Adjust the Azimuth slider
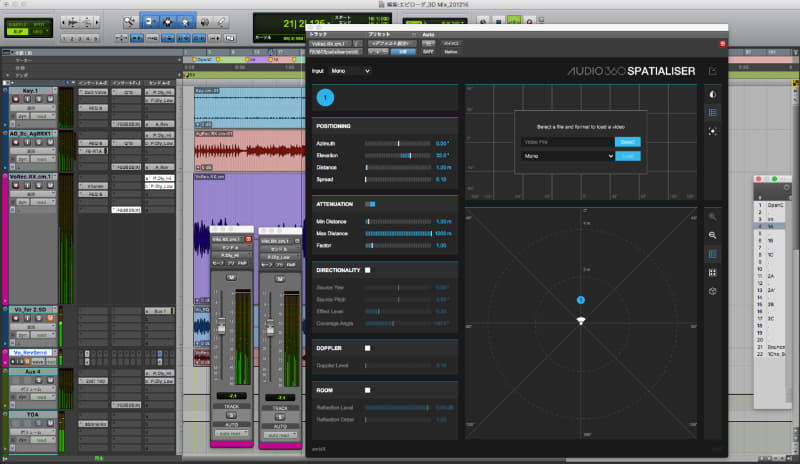The width and height of the screenshot is (800, 464). [398, 143]
